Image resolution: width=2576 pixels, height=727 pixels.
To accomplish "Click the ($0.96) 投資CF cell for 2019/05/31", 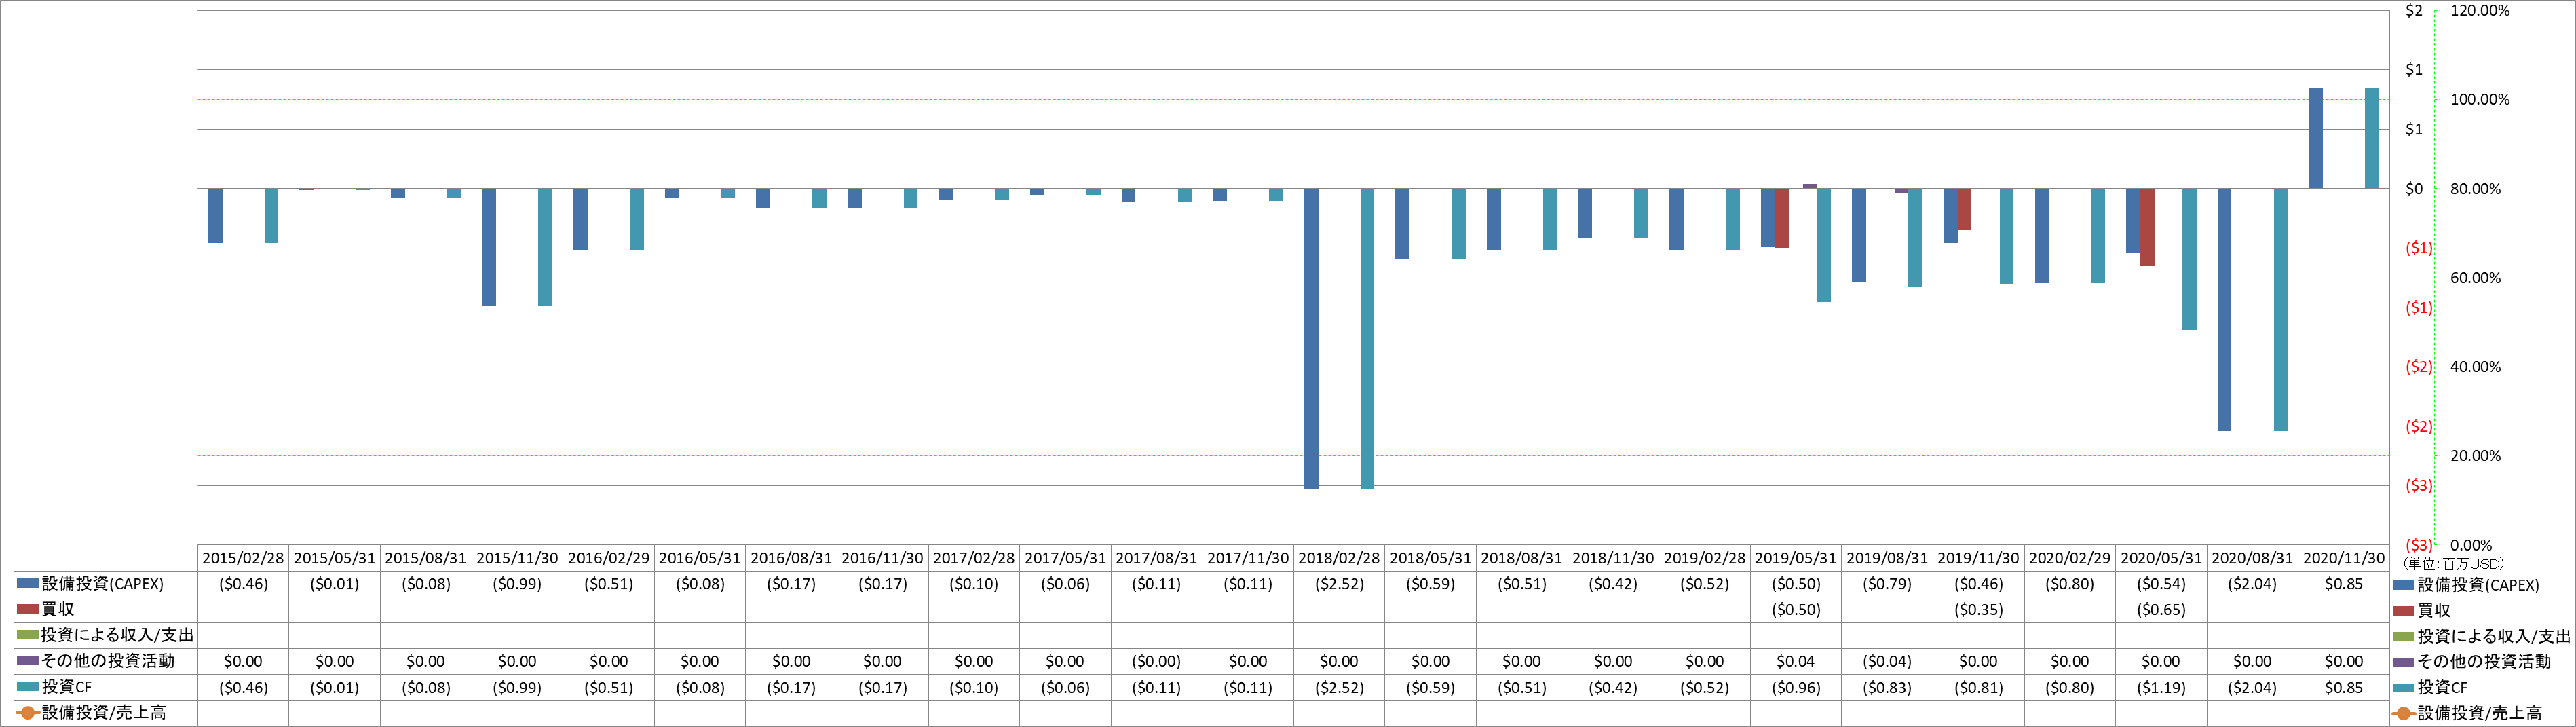I will 1796,687.
